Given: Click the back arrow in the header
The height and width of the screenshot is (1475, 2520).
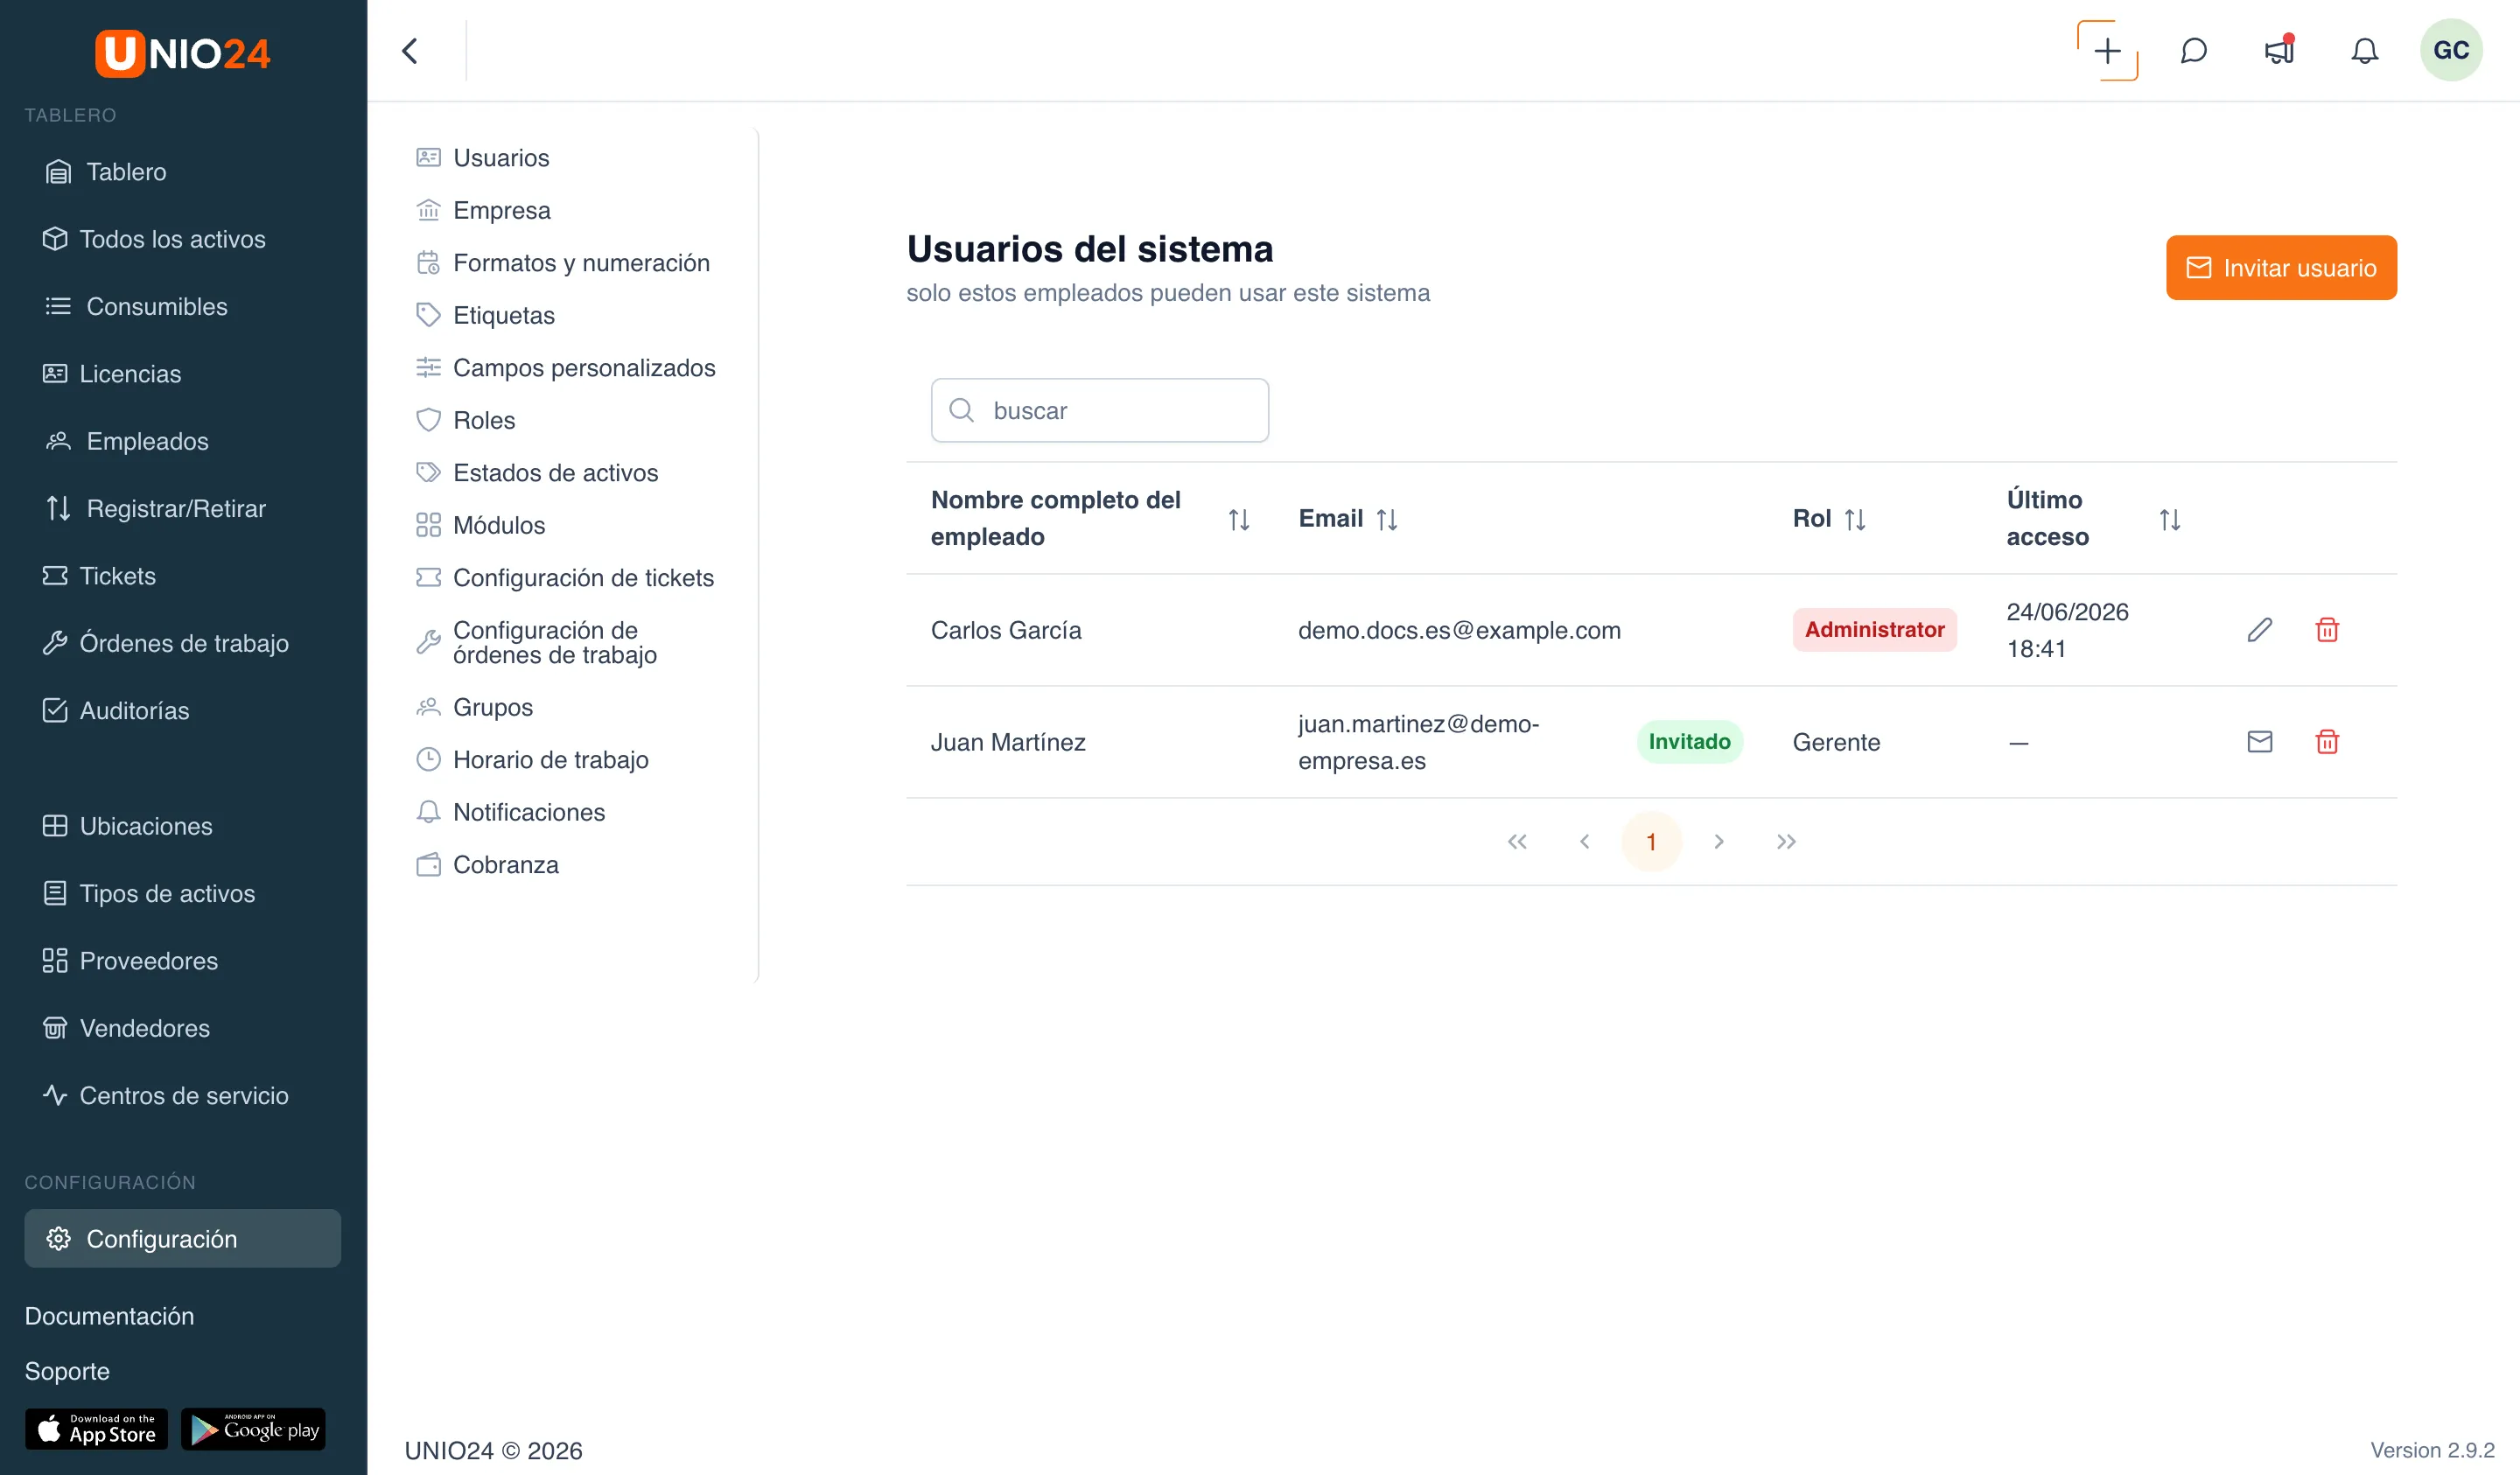Looking at the screenshot, I should point(409,51).
